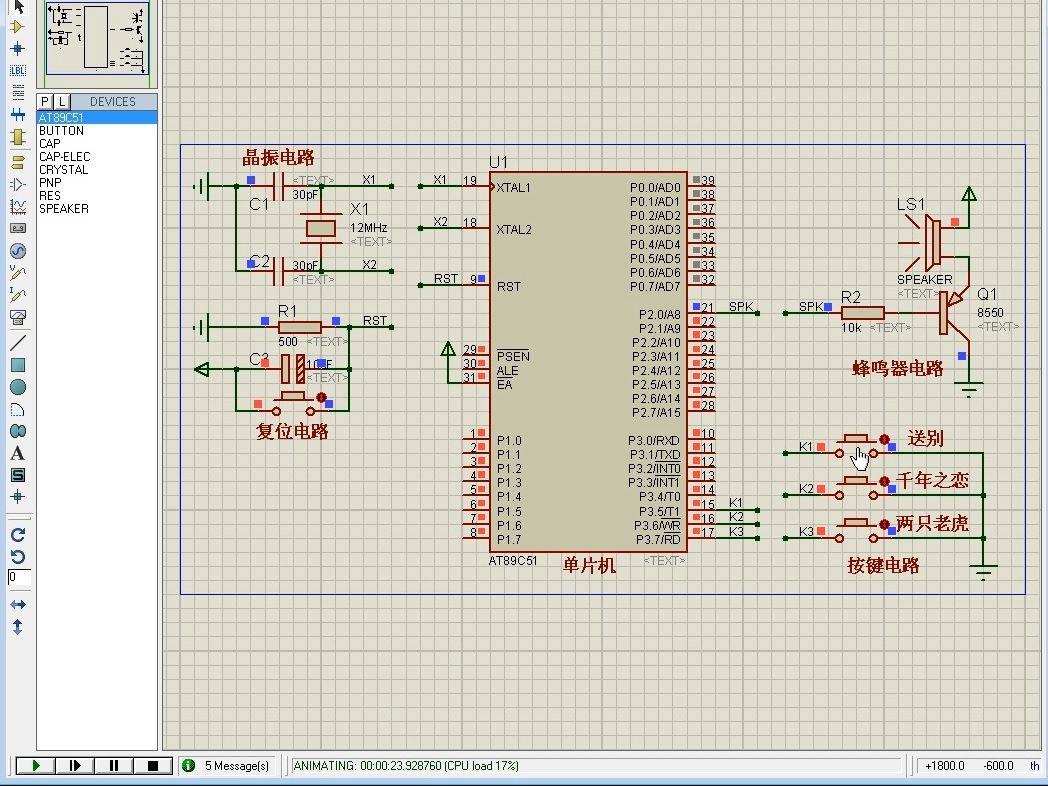
Task: Flip the part horizontally with X-mirror
Action: 17,605
